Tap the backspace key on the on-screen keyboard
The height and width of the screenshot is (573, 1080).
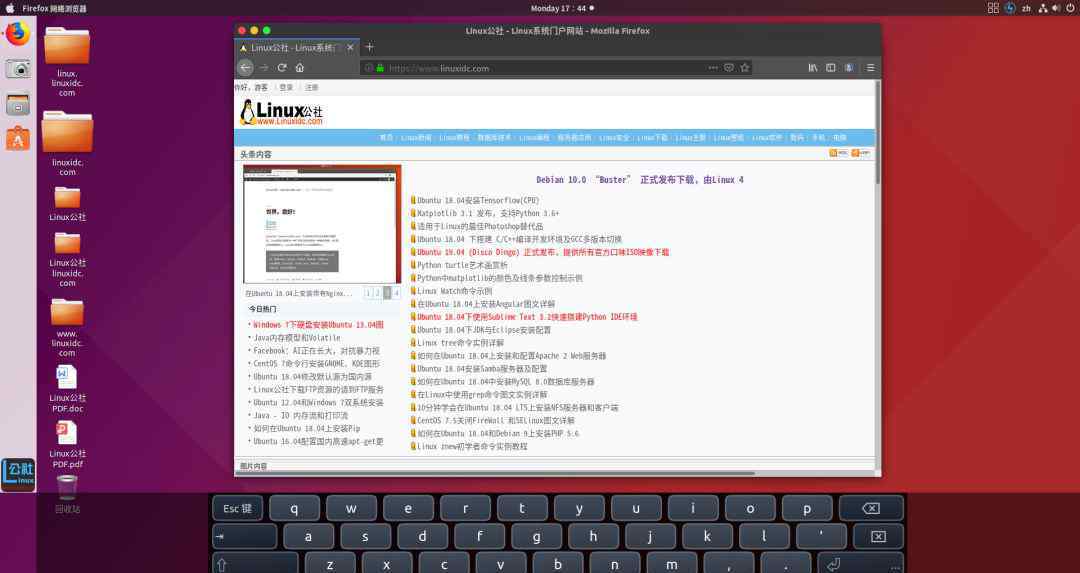click(x=871, y=508)
